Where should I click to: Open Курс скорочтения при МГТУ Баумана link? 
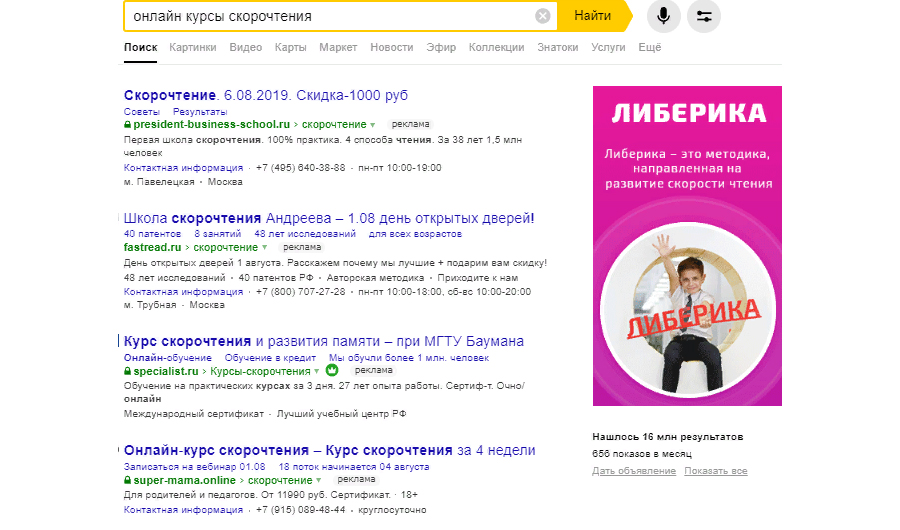[x=323, y=341]
